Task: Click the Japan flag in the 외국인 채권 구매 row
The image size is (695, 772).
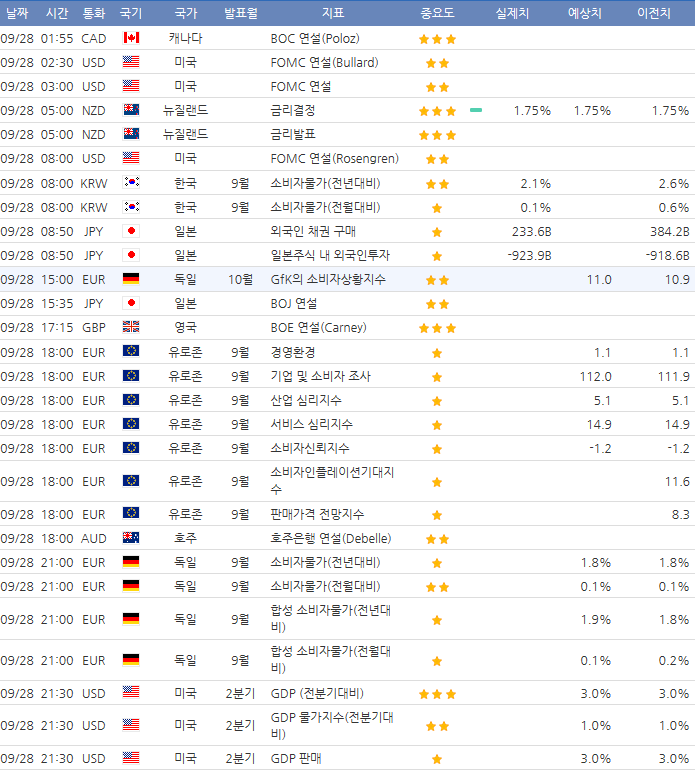Action: point(131,231)
